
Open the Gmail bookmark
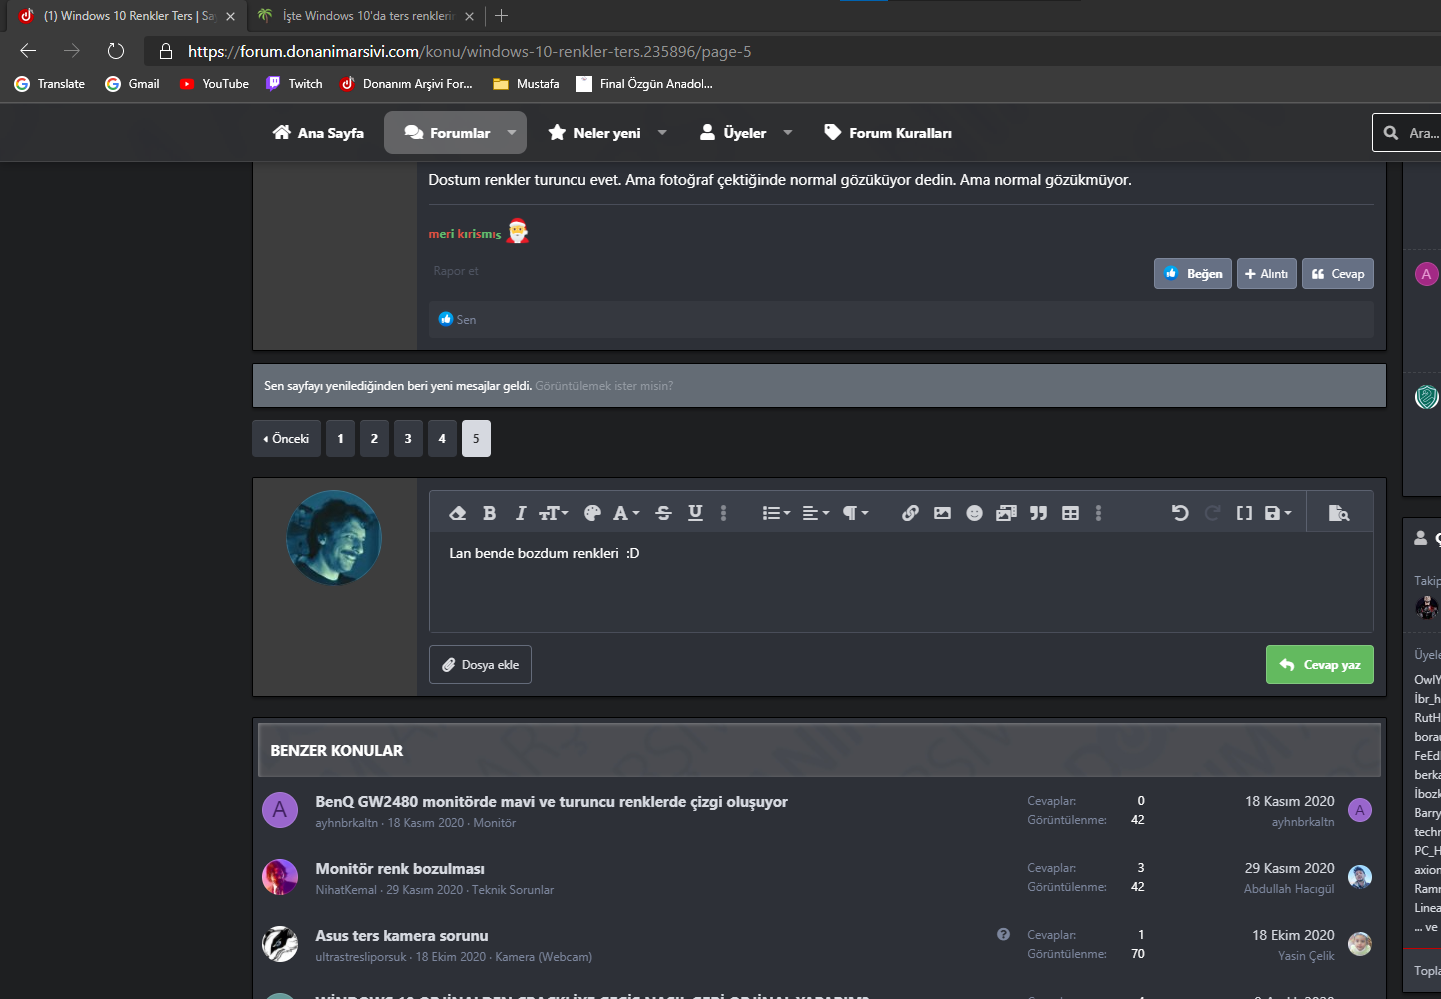pos(133,84)
